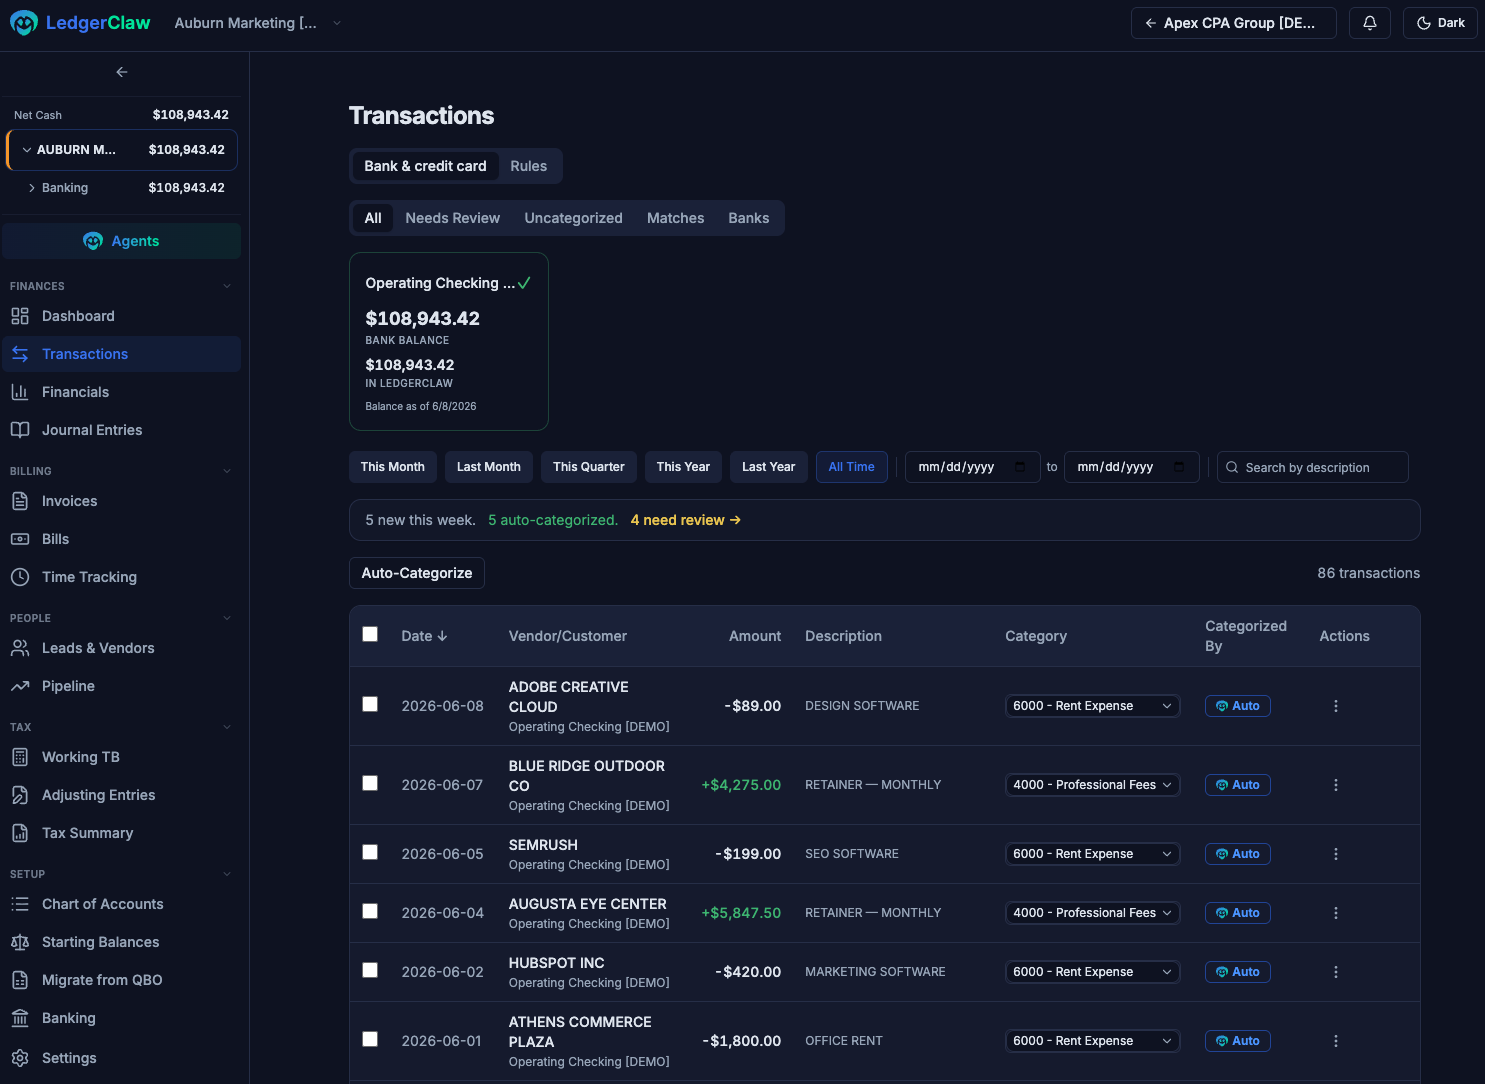Open Leads & Vendors people icon
The width and height of the screenshot is (1485, 1084).
coord(20,648)
